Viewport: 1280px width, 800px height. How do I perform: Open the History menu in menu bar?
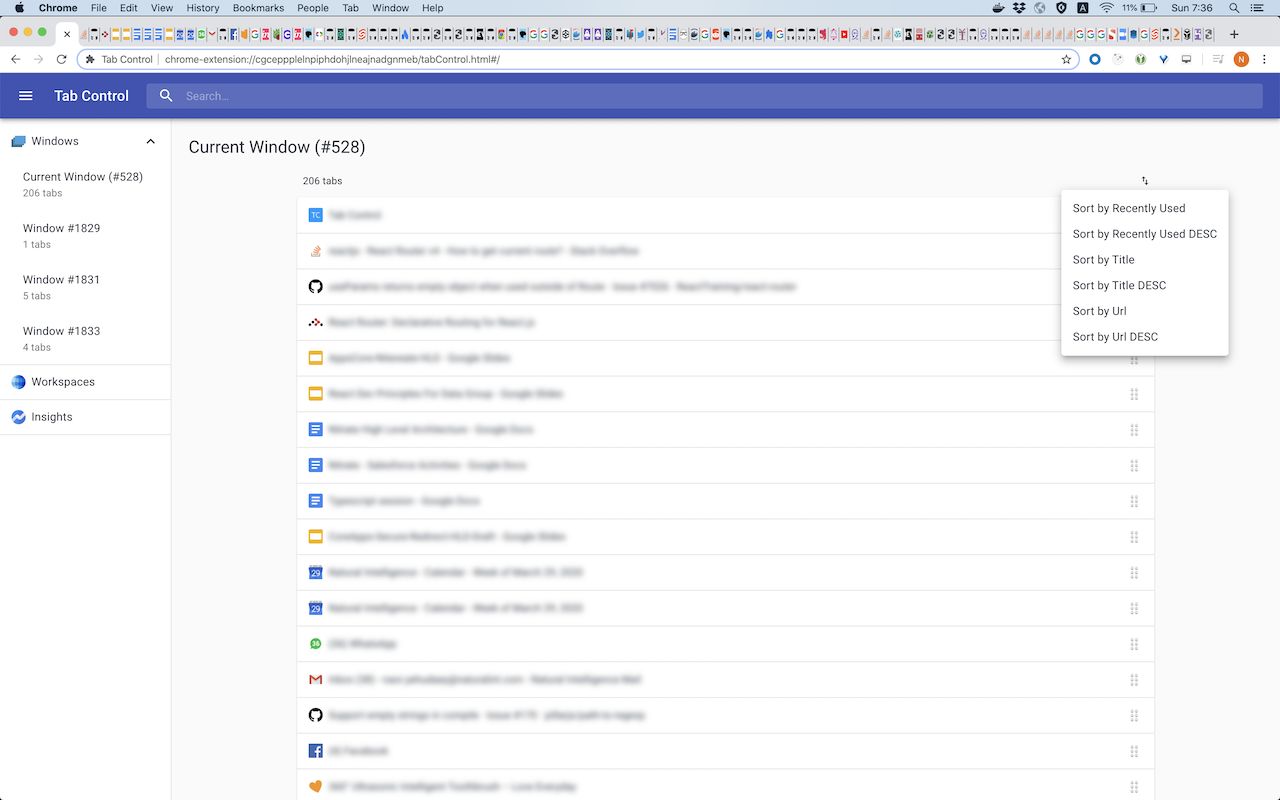pyautogui.click(x=202, y=8)
